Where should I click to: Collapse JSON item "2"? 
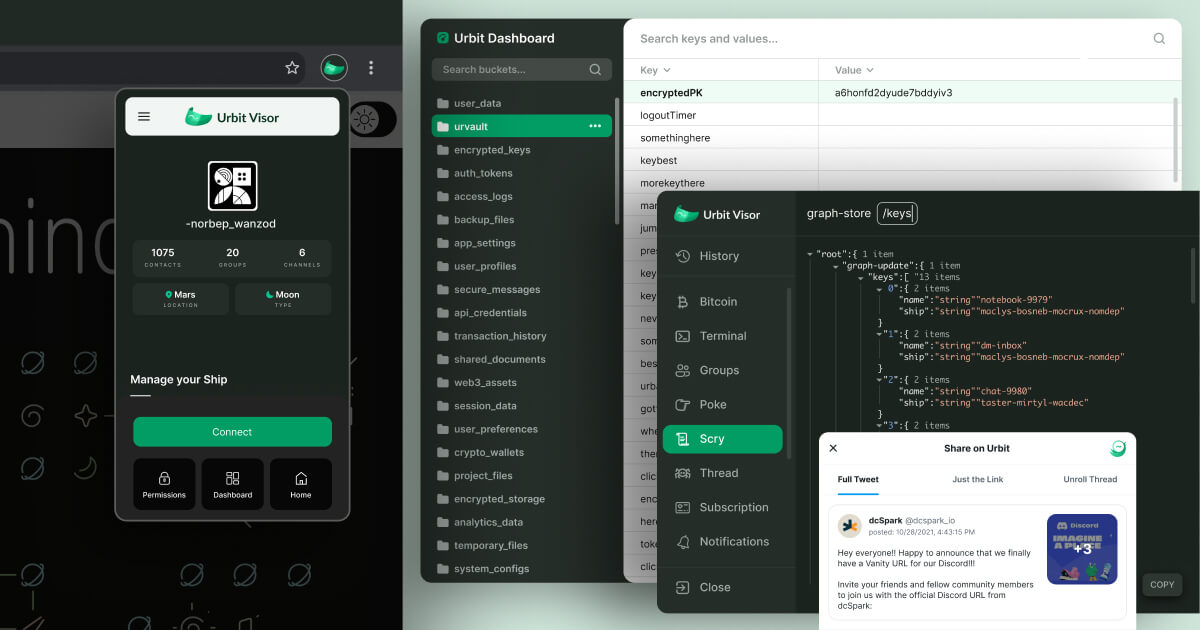coord(879,380)
